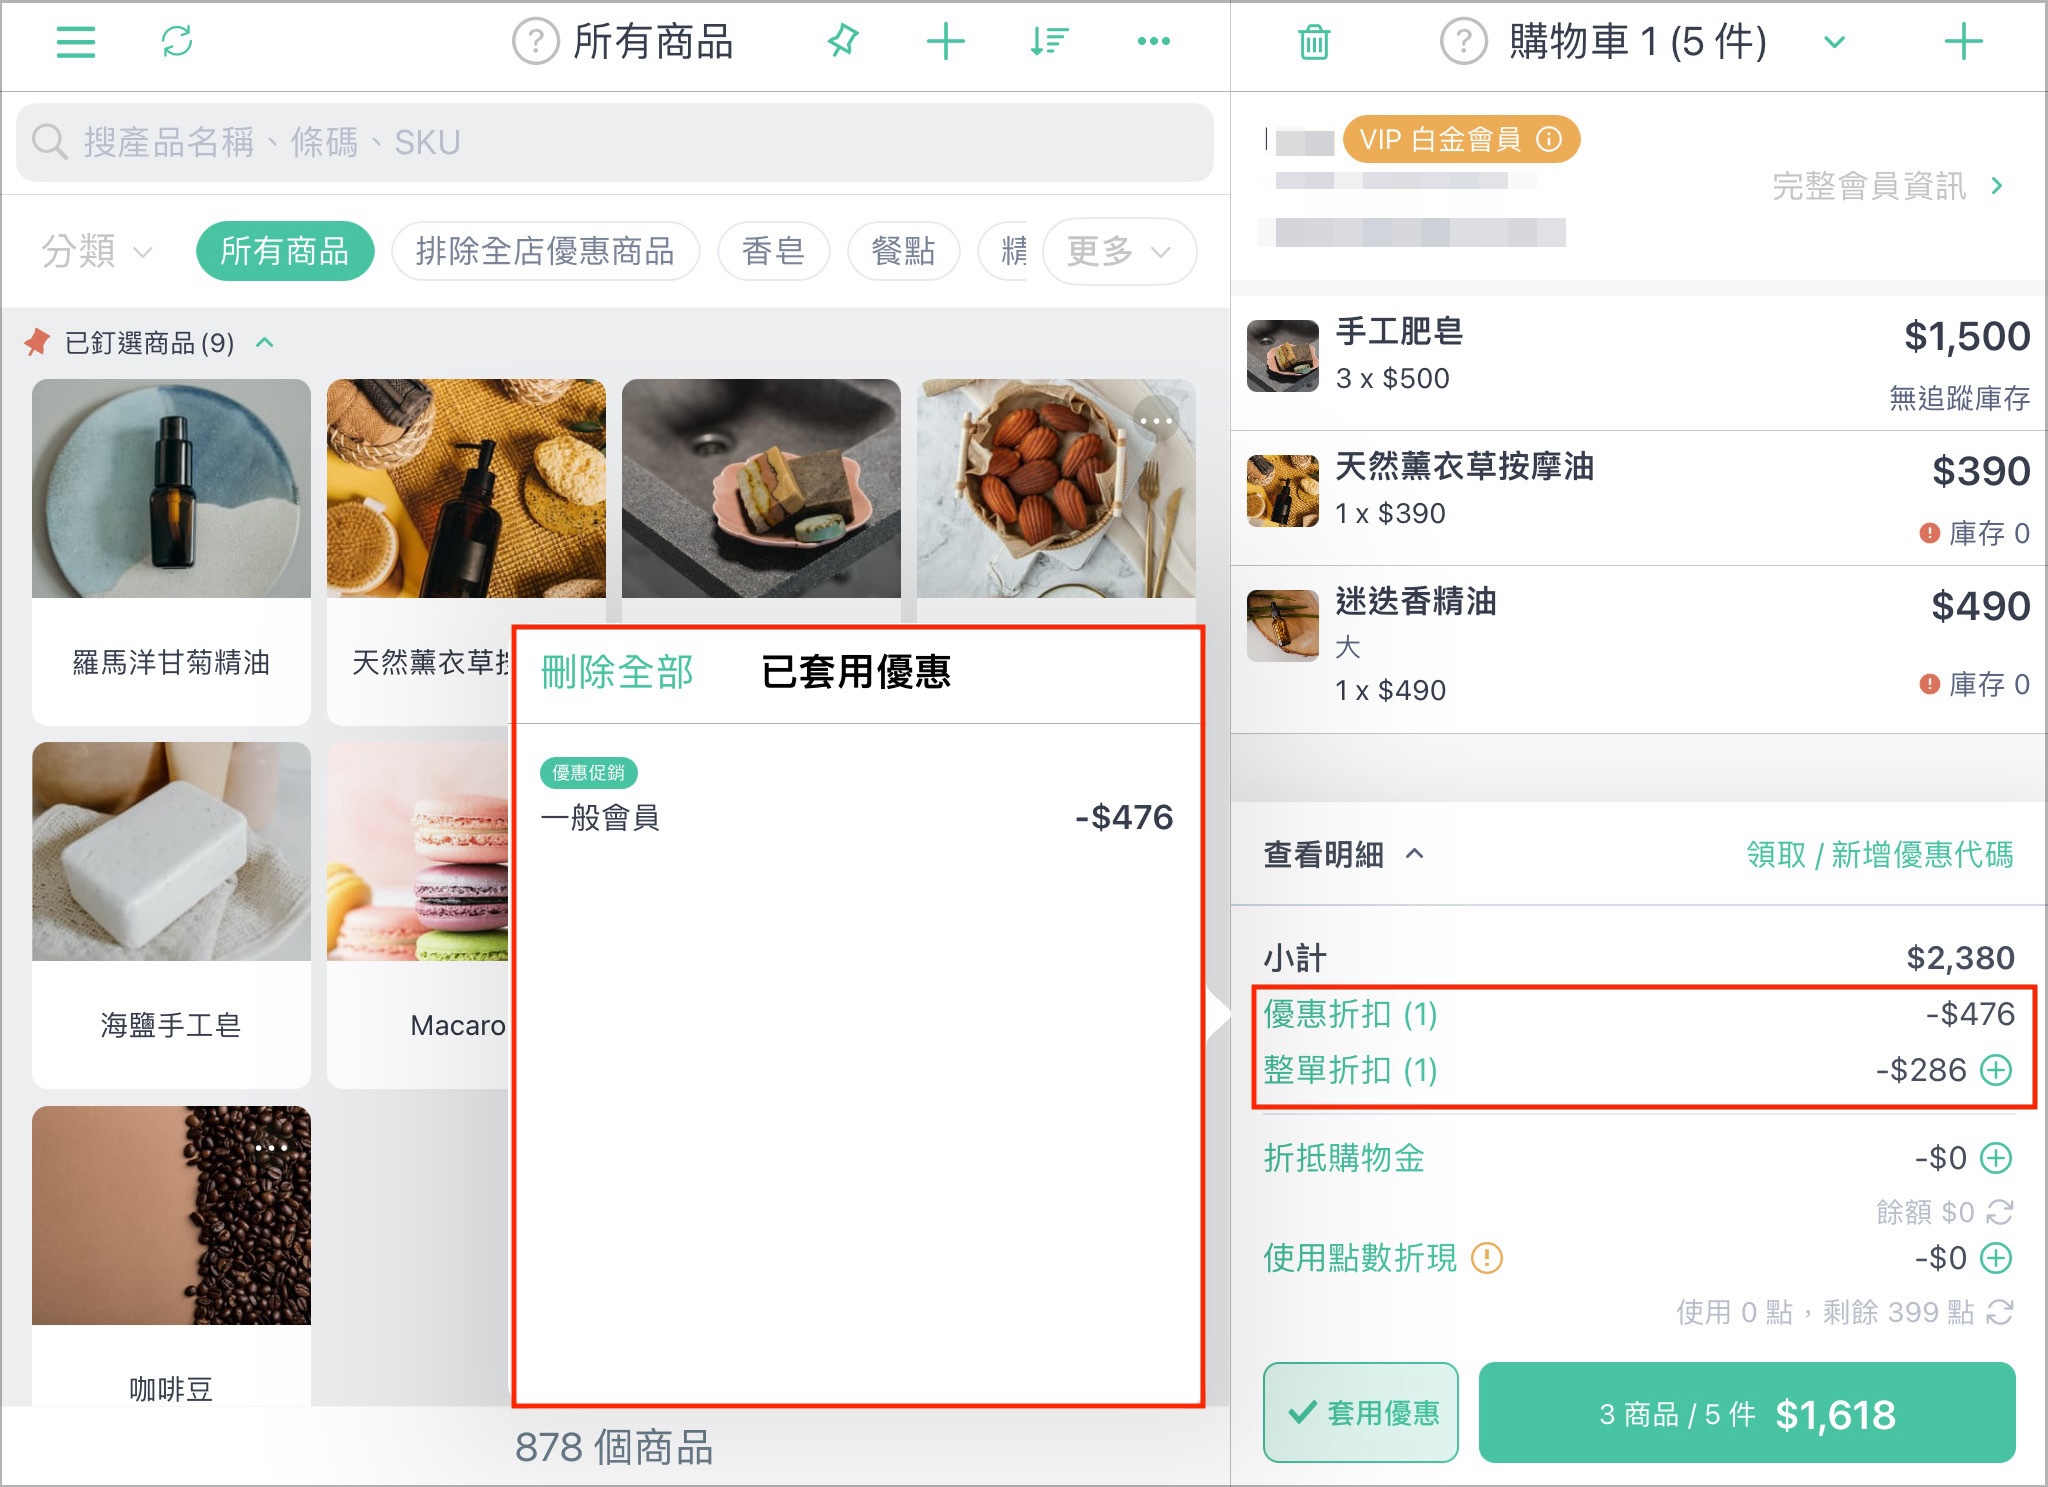
Task: Refresh 餘額 store credit balance
Action: [x=1999, y=1212]
